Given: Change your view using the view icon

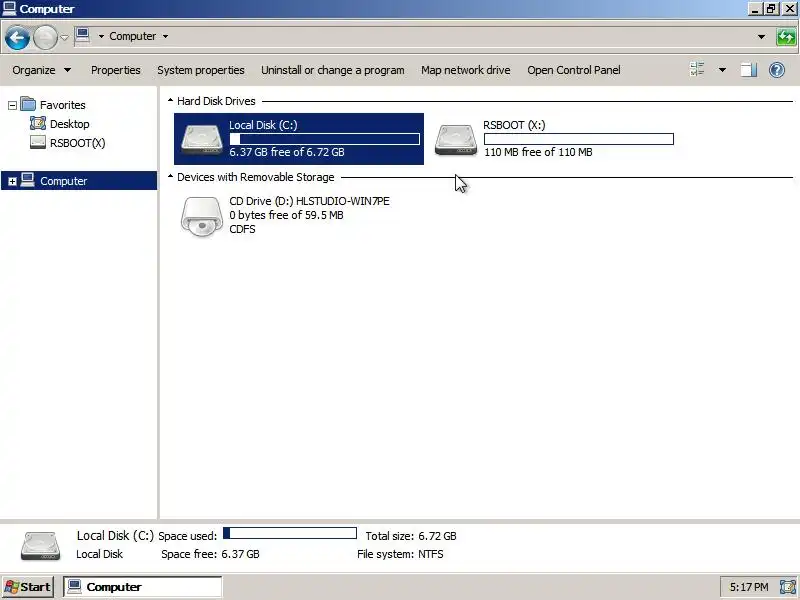Looking at the screenshot, I should coord(697,69).
